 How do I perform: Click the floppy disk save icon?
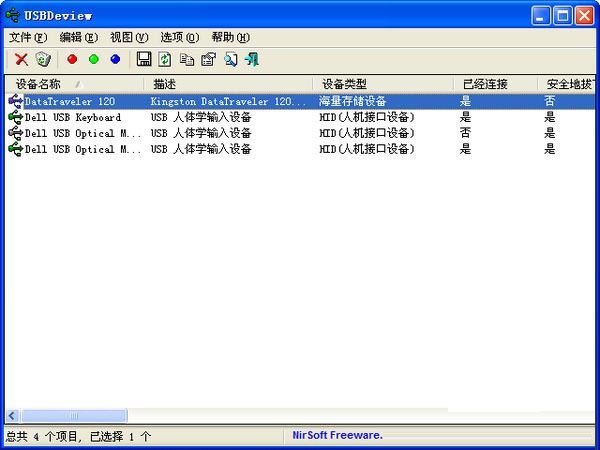pos(144,59)
